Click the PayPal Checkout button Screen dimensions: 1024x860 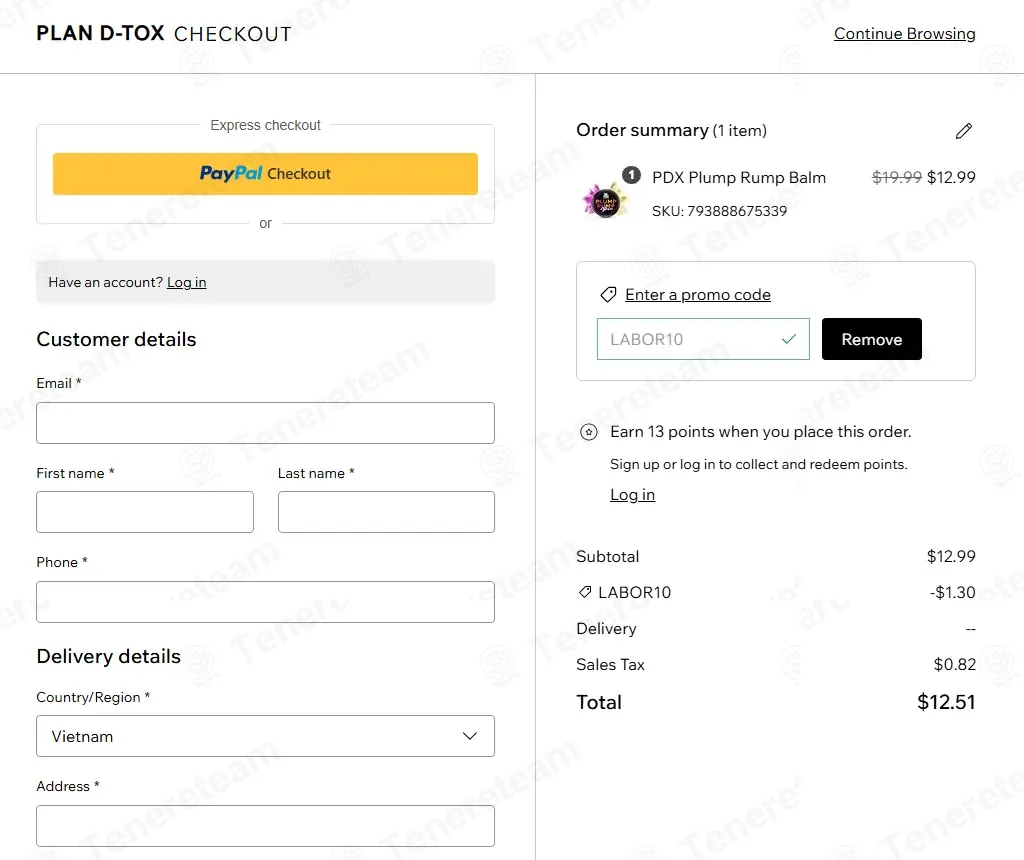(x=265, y=174)
